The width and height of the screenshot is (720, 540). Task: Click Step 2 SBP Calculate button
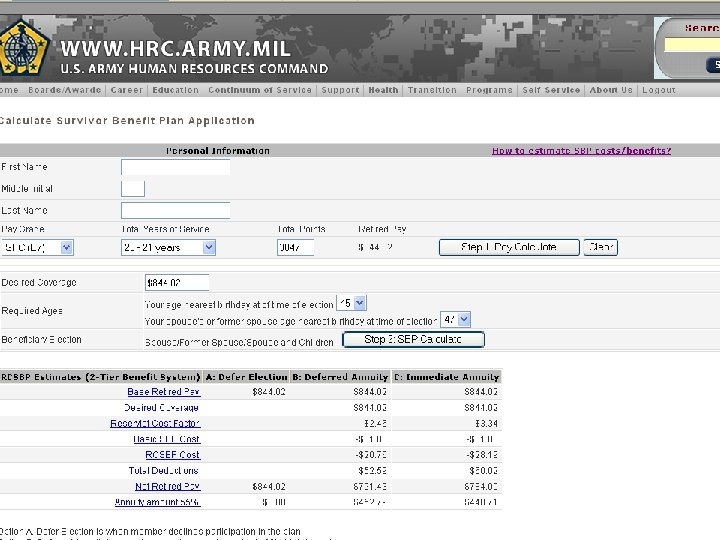point(413,339)
